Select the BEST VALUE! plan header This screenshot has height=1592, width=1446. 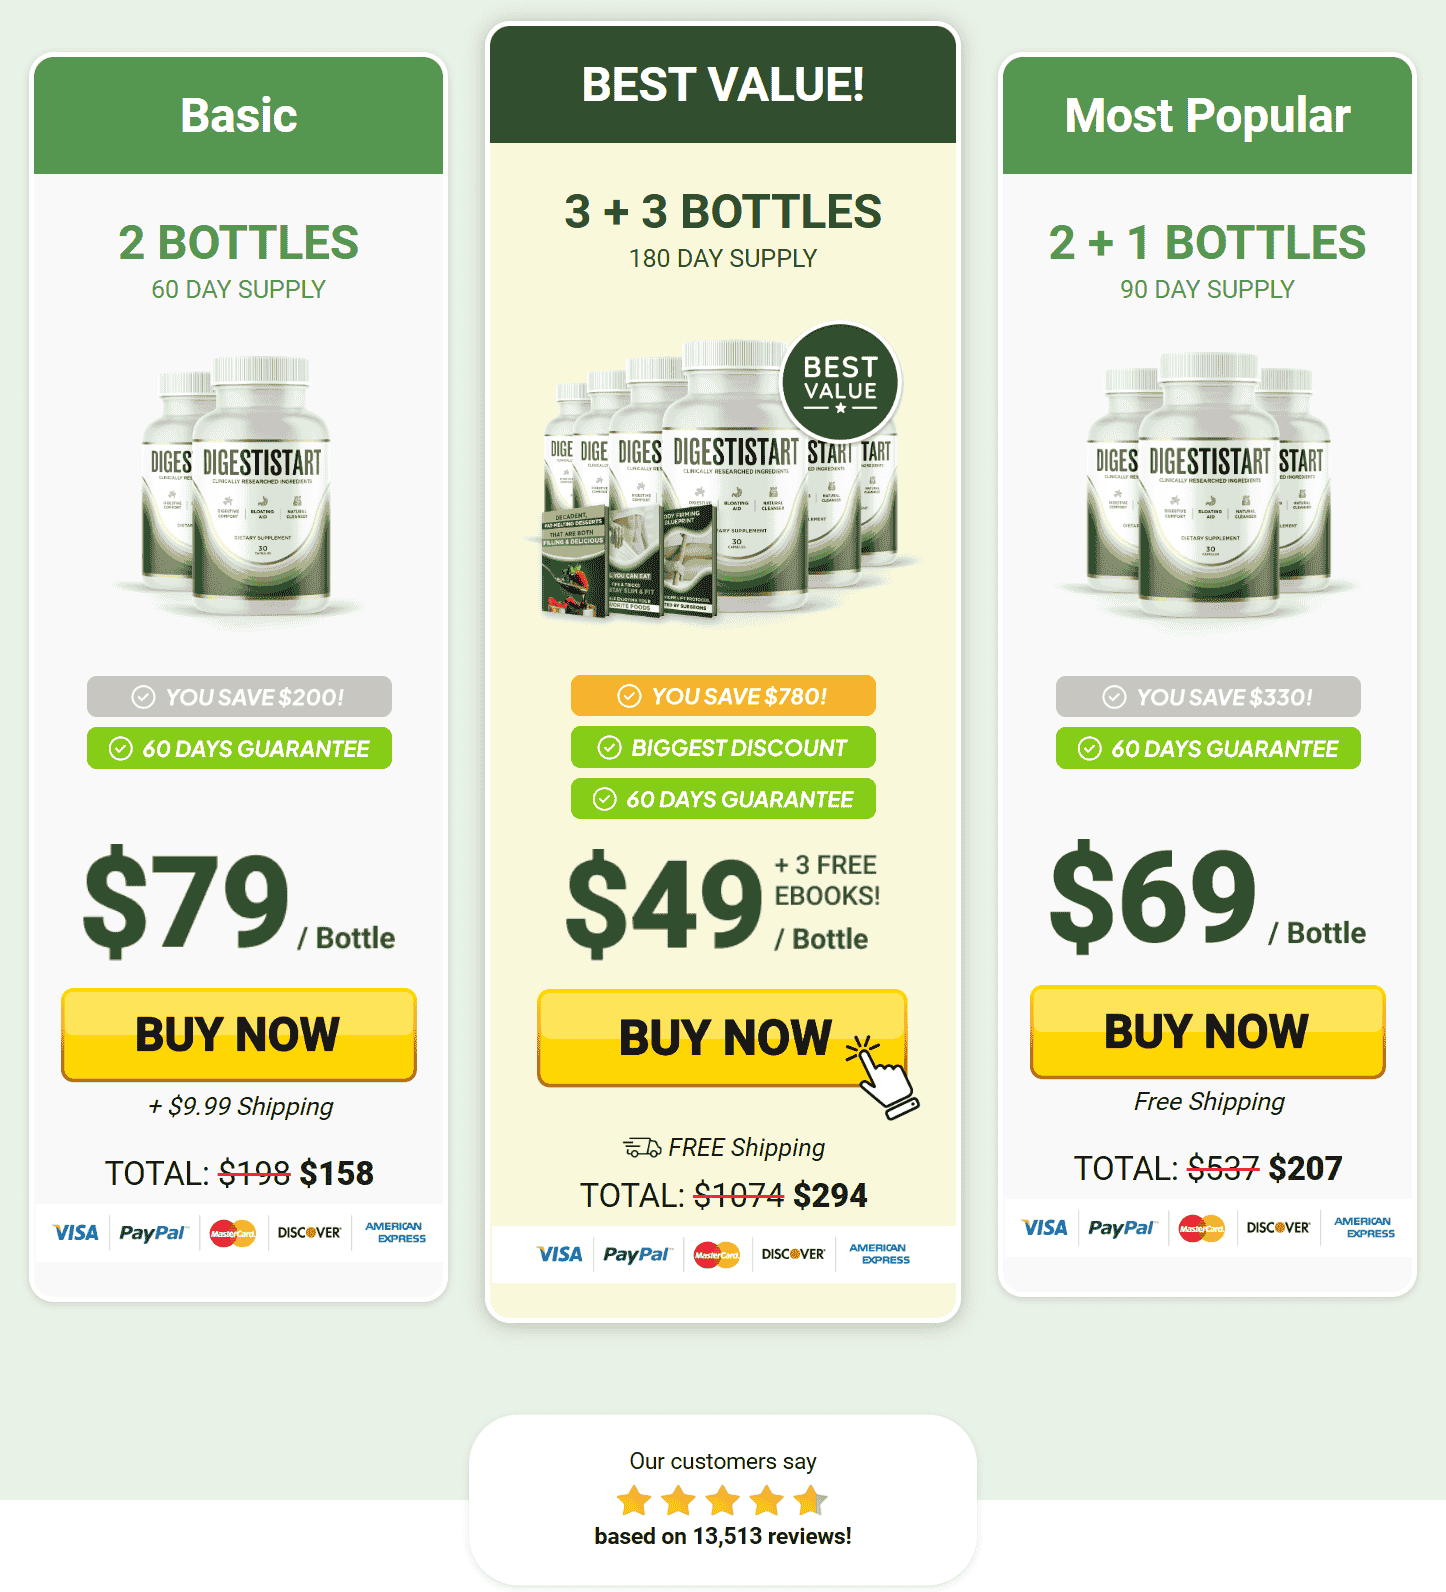(x=723, y=85)
